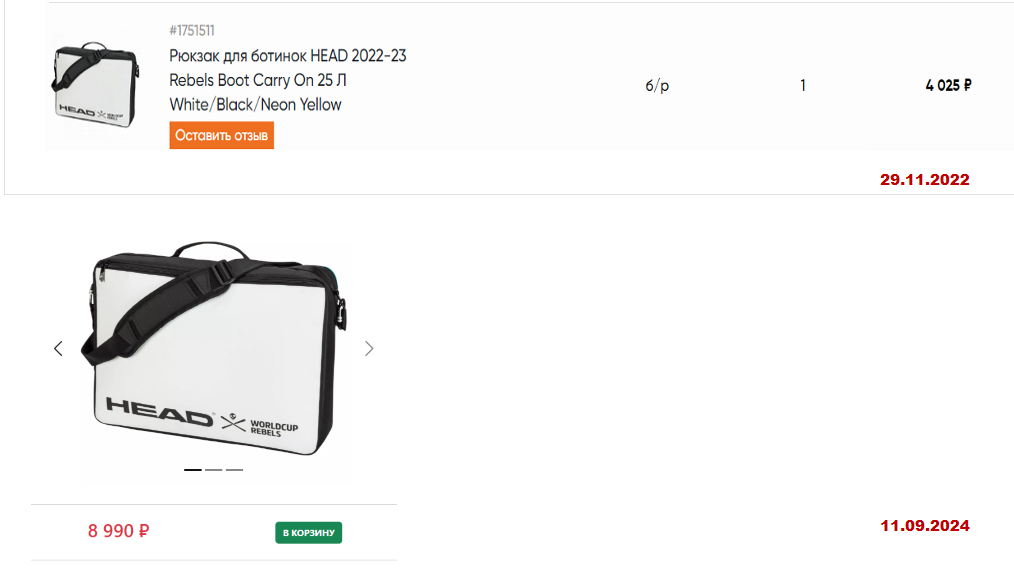Click the б/р size value
Screen dimensions: 1014x578
(657, 85)
